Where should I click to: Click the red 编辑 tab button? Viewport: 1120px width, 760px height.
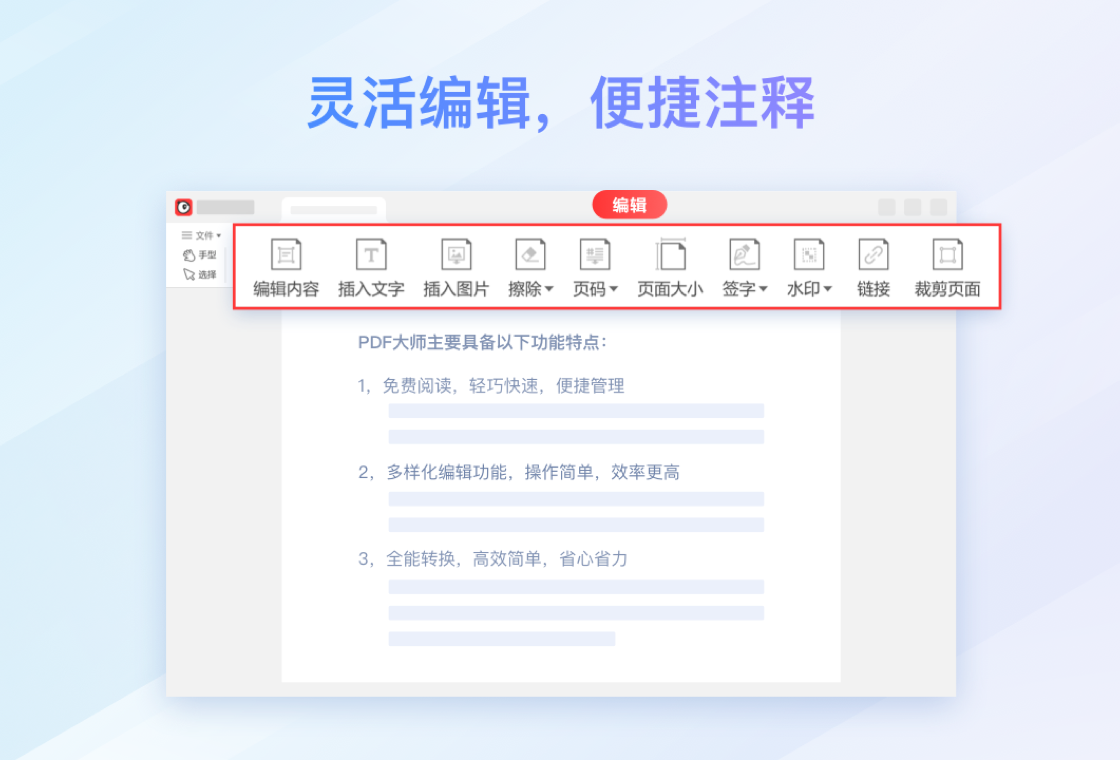[x=629, y=205]
